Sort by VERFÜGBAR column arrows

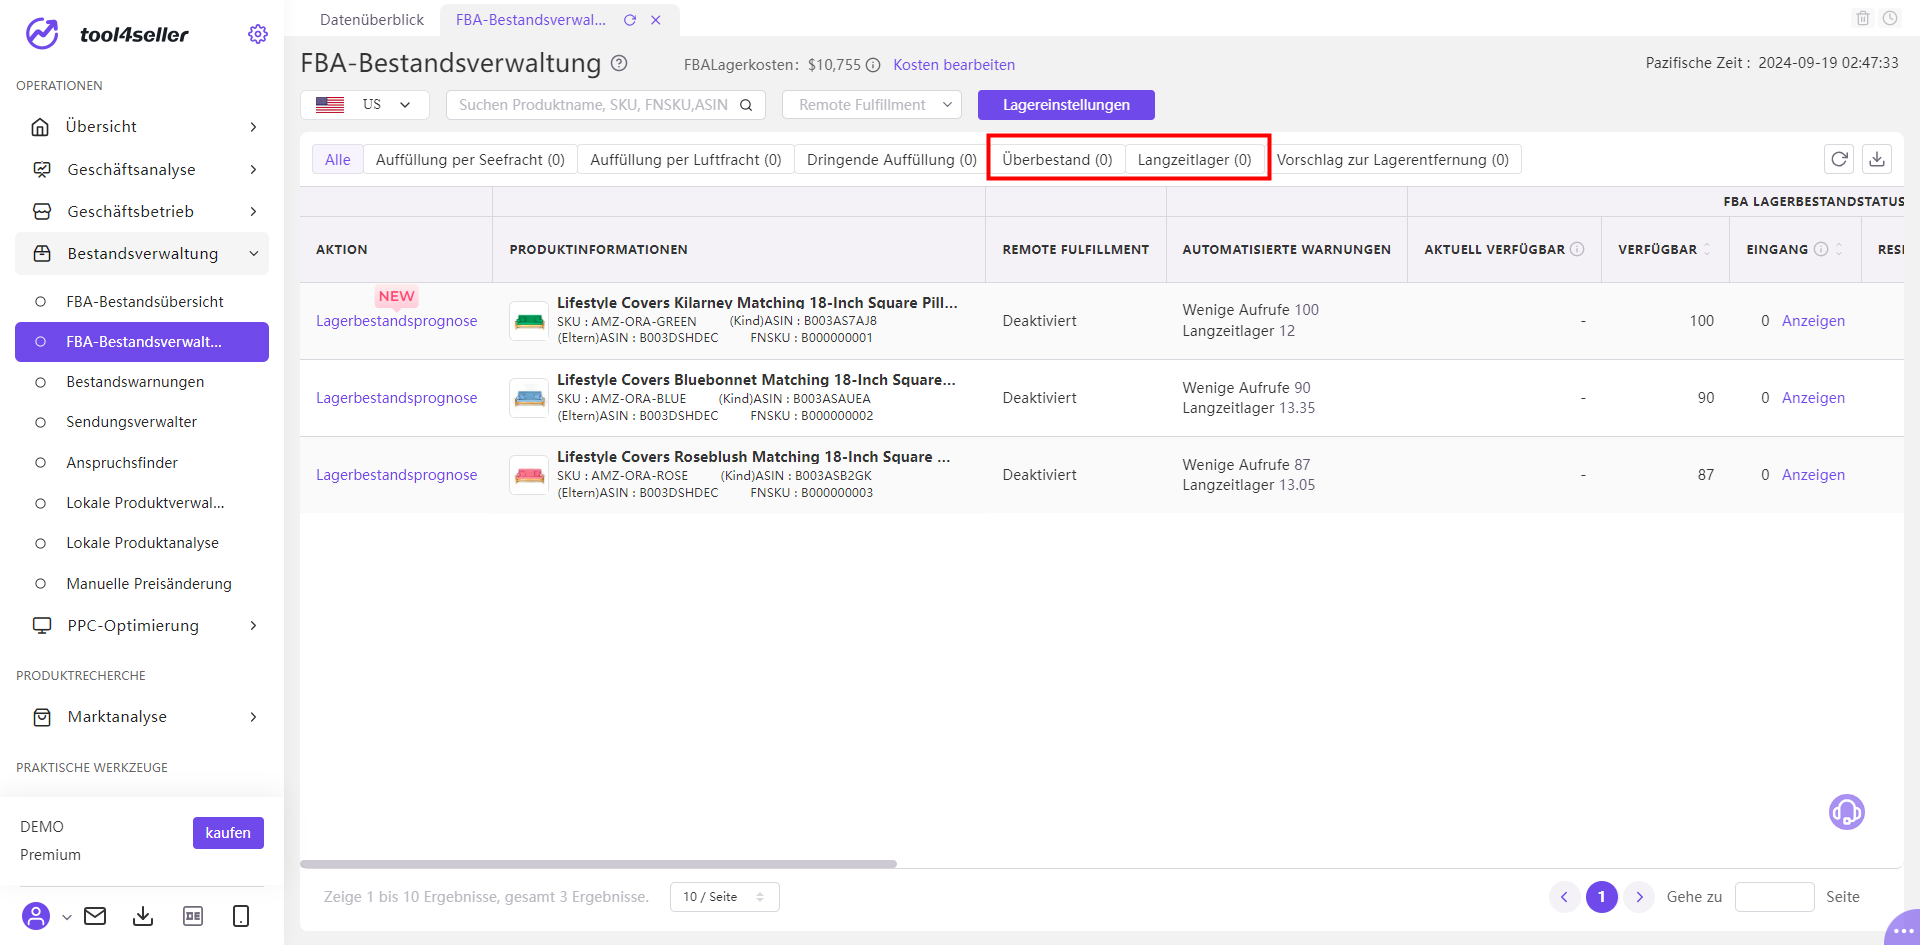coord(1707,249)
